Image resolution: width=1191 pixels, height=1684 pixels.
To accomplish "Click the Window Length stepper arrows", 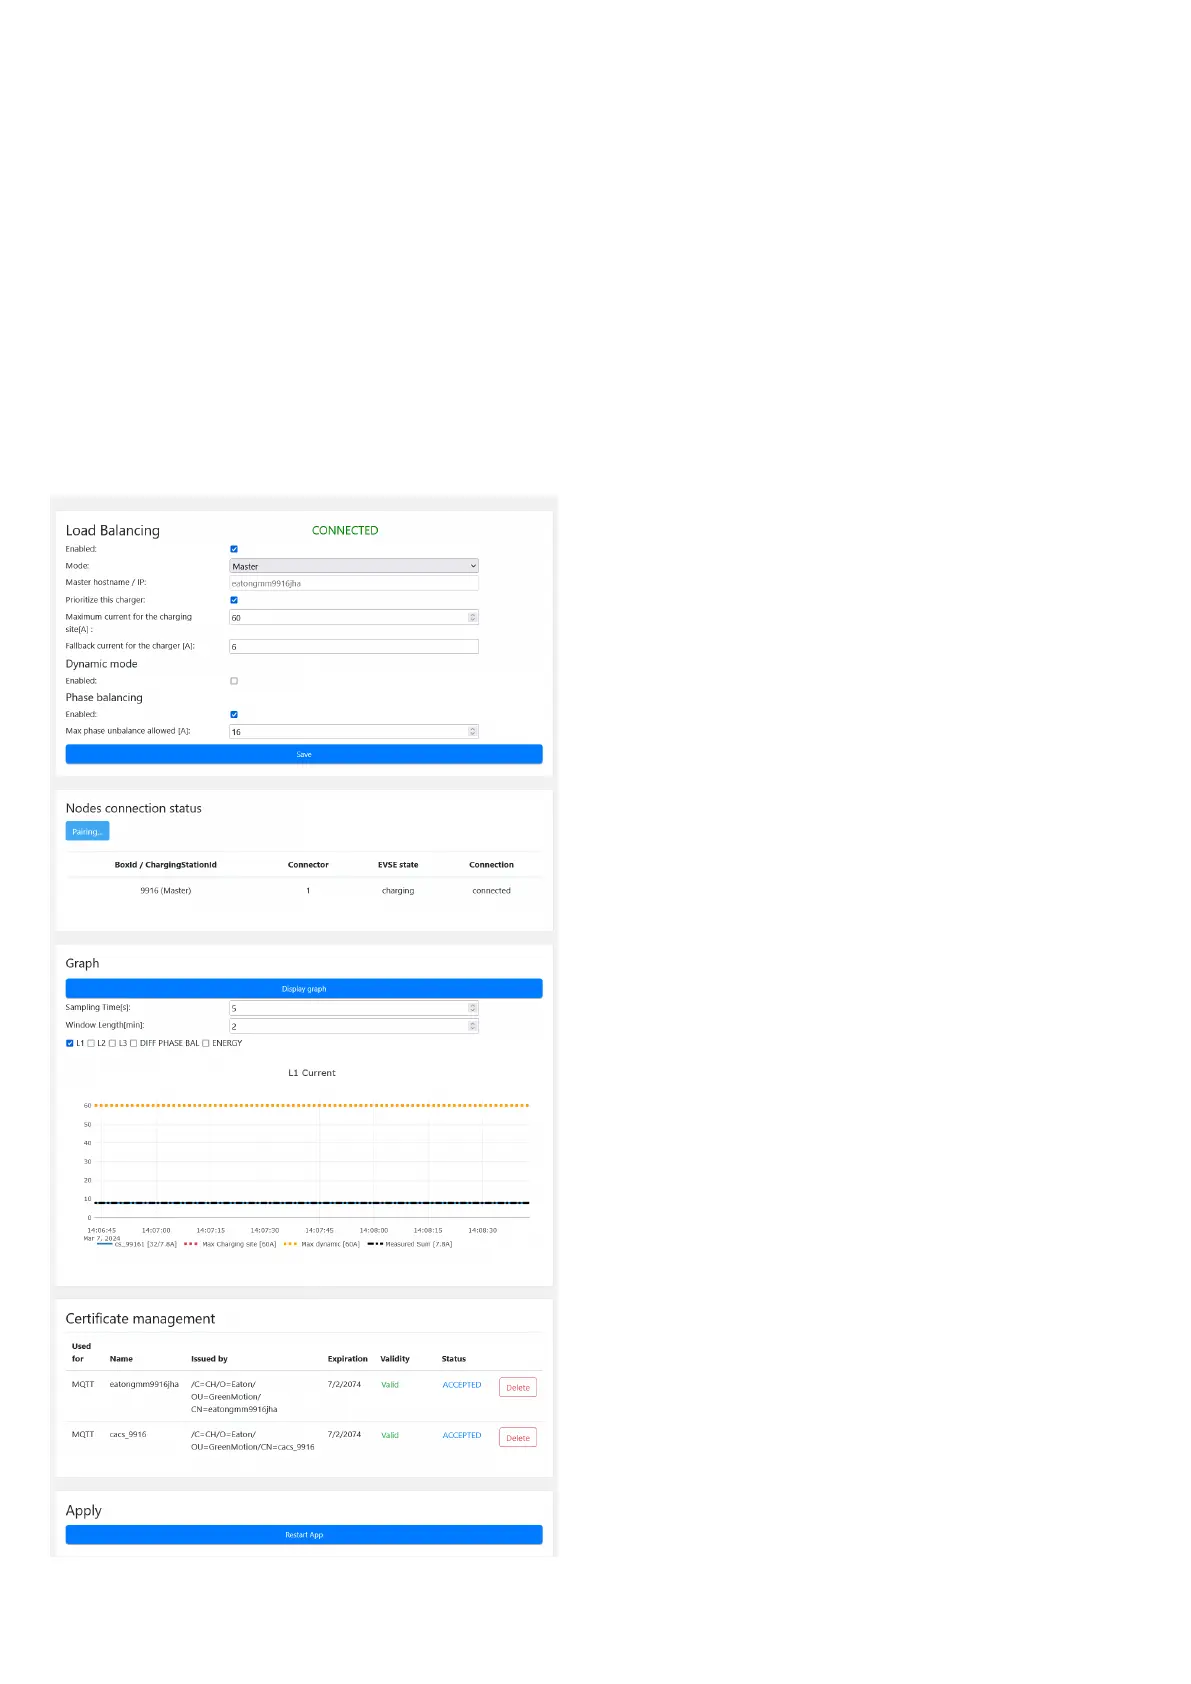I will pyautogui.click(x=472, y=1026).
